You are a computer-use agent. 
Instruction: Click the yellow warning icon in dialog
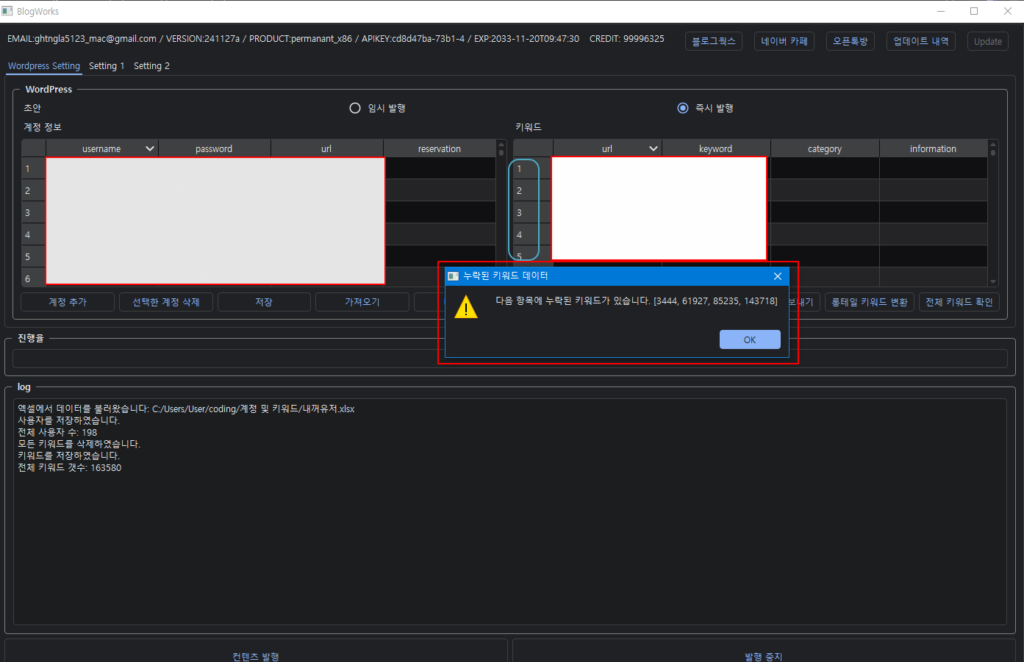coord(466,308)
